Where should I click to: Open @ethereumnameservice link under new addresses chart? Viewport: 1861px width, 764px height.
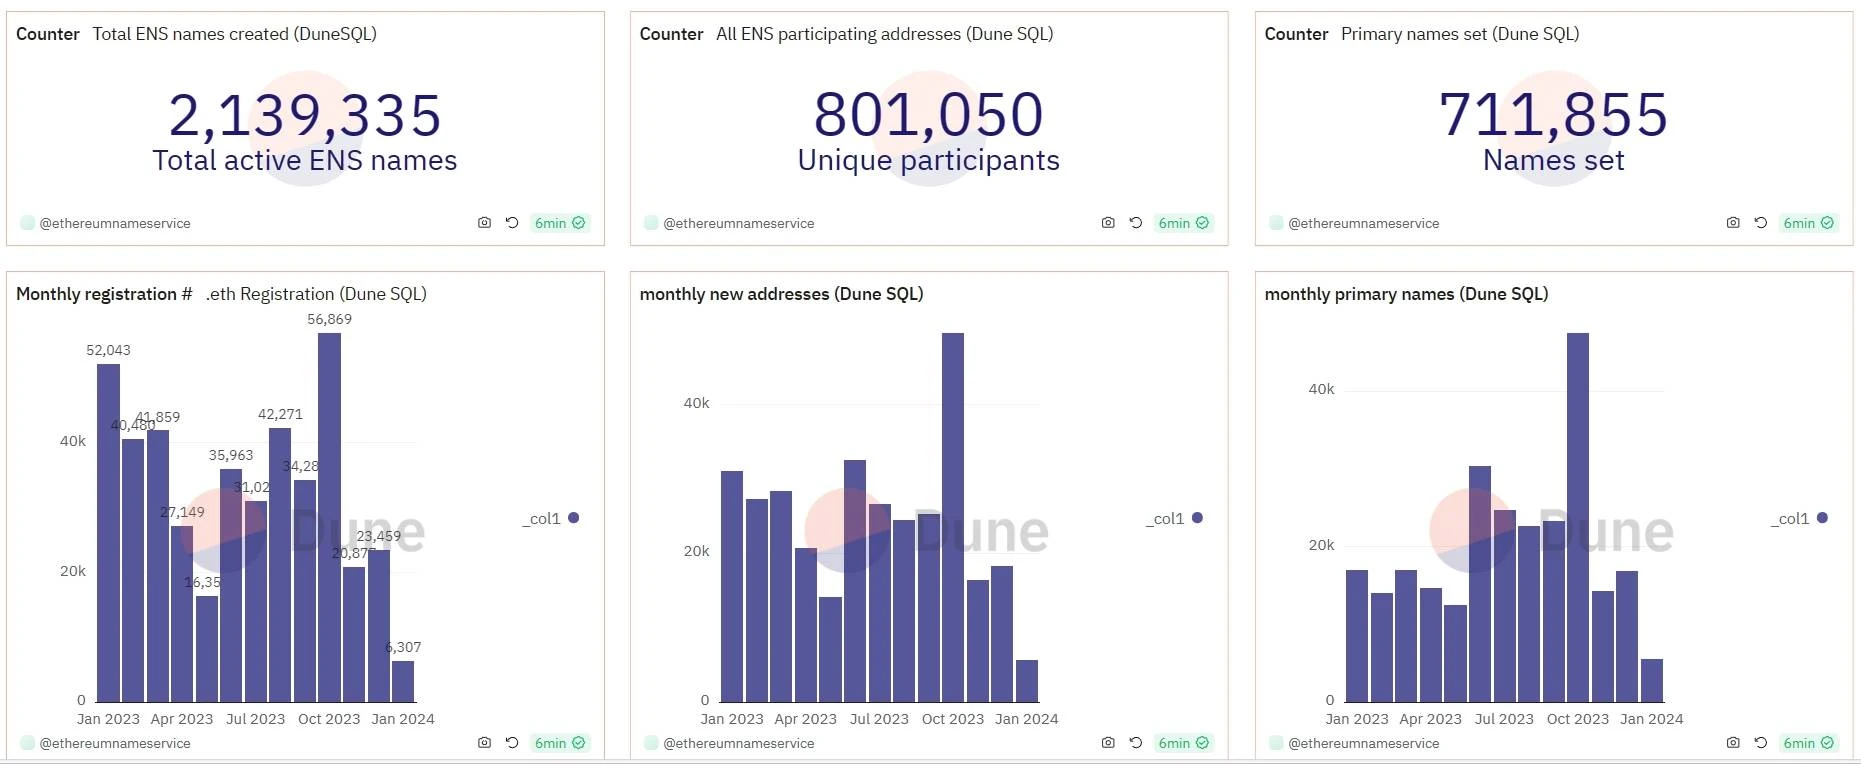click(739, 743)
